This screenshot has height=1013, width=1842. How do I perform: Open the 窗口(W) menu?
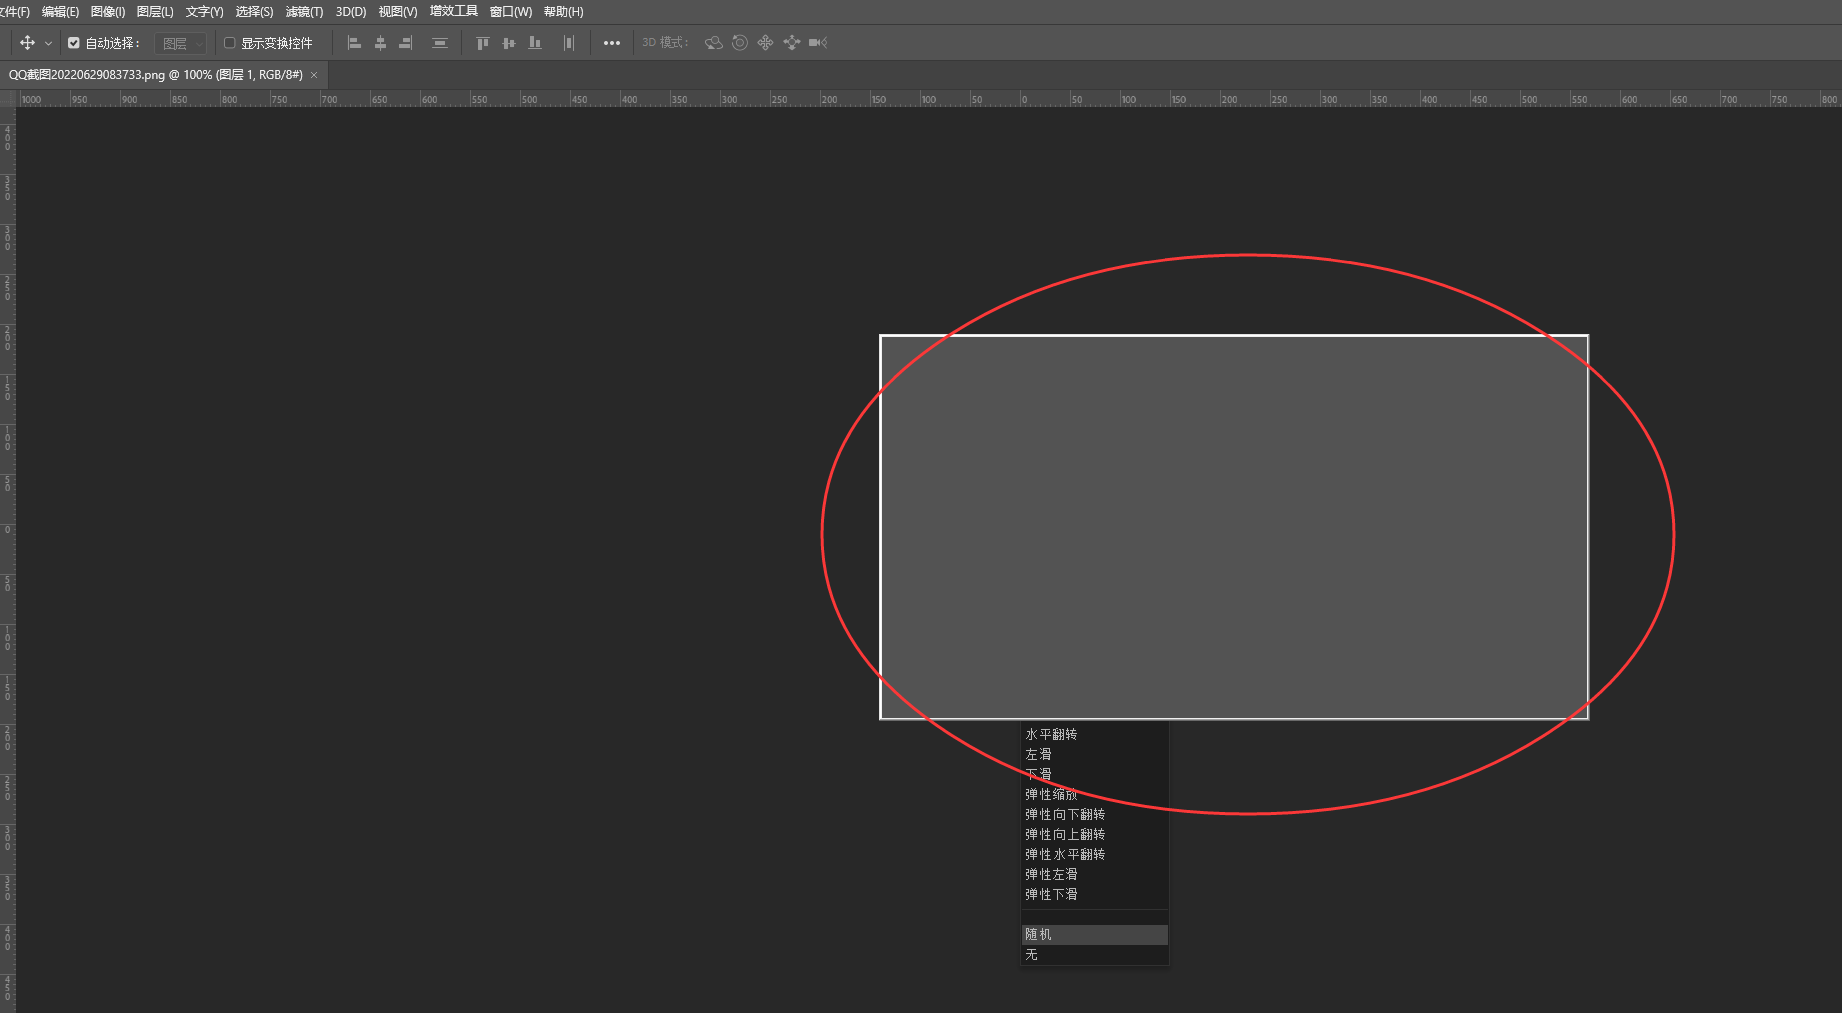click(x=511, y=12)
